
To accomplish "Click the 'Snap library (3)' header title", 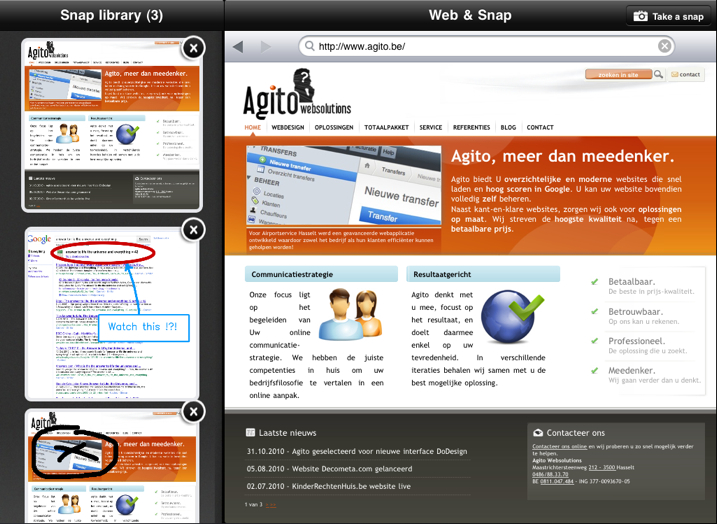I will click(x=112, y=15).
